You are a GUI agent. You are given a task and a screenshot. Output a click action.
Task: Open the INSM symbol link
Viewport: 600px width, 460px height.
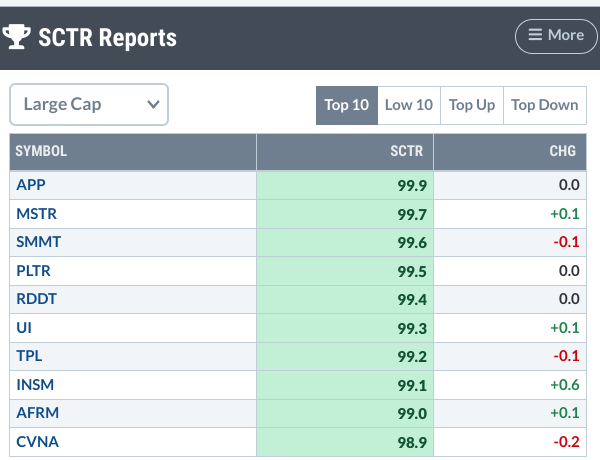35,385
